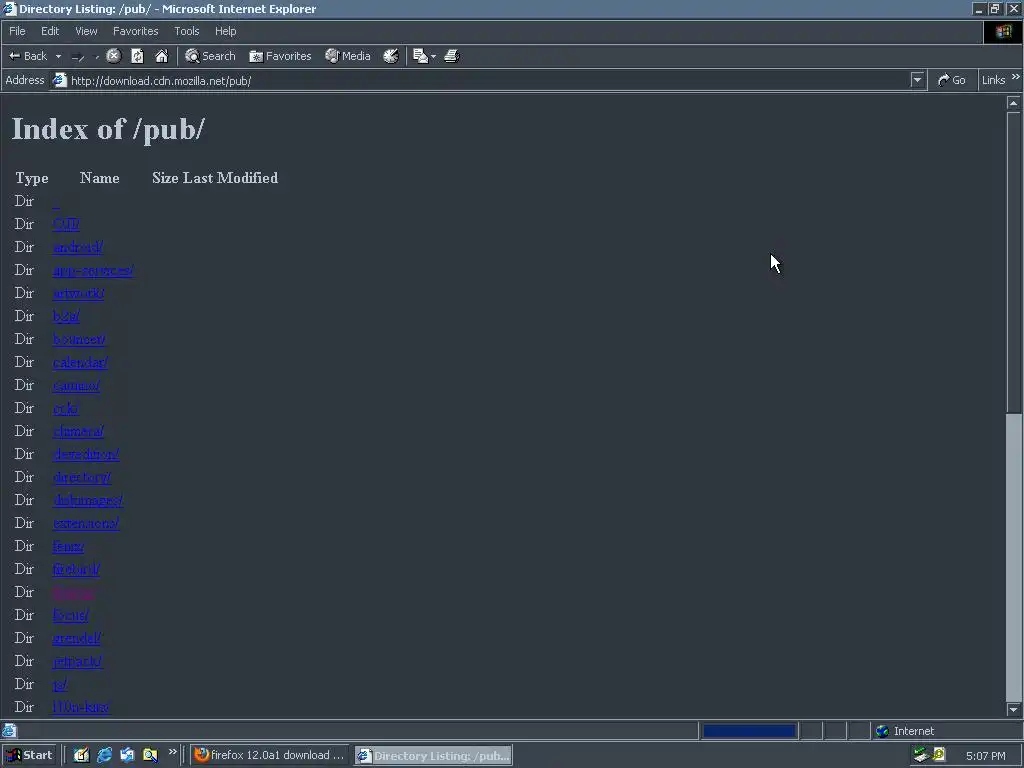1024x768 pixels.
Task: Open the visited purple firefox/ link
Action: (74, 592)
